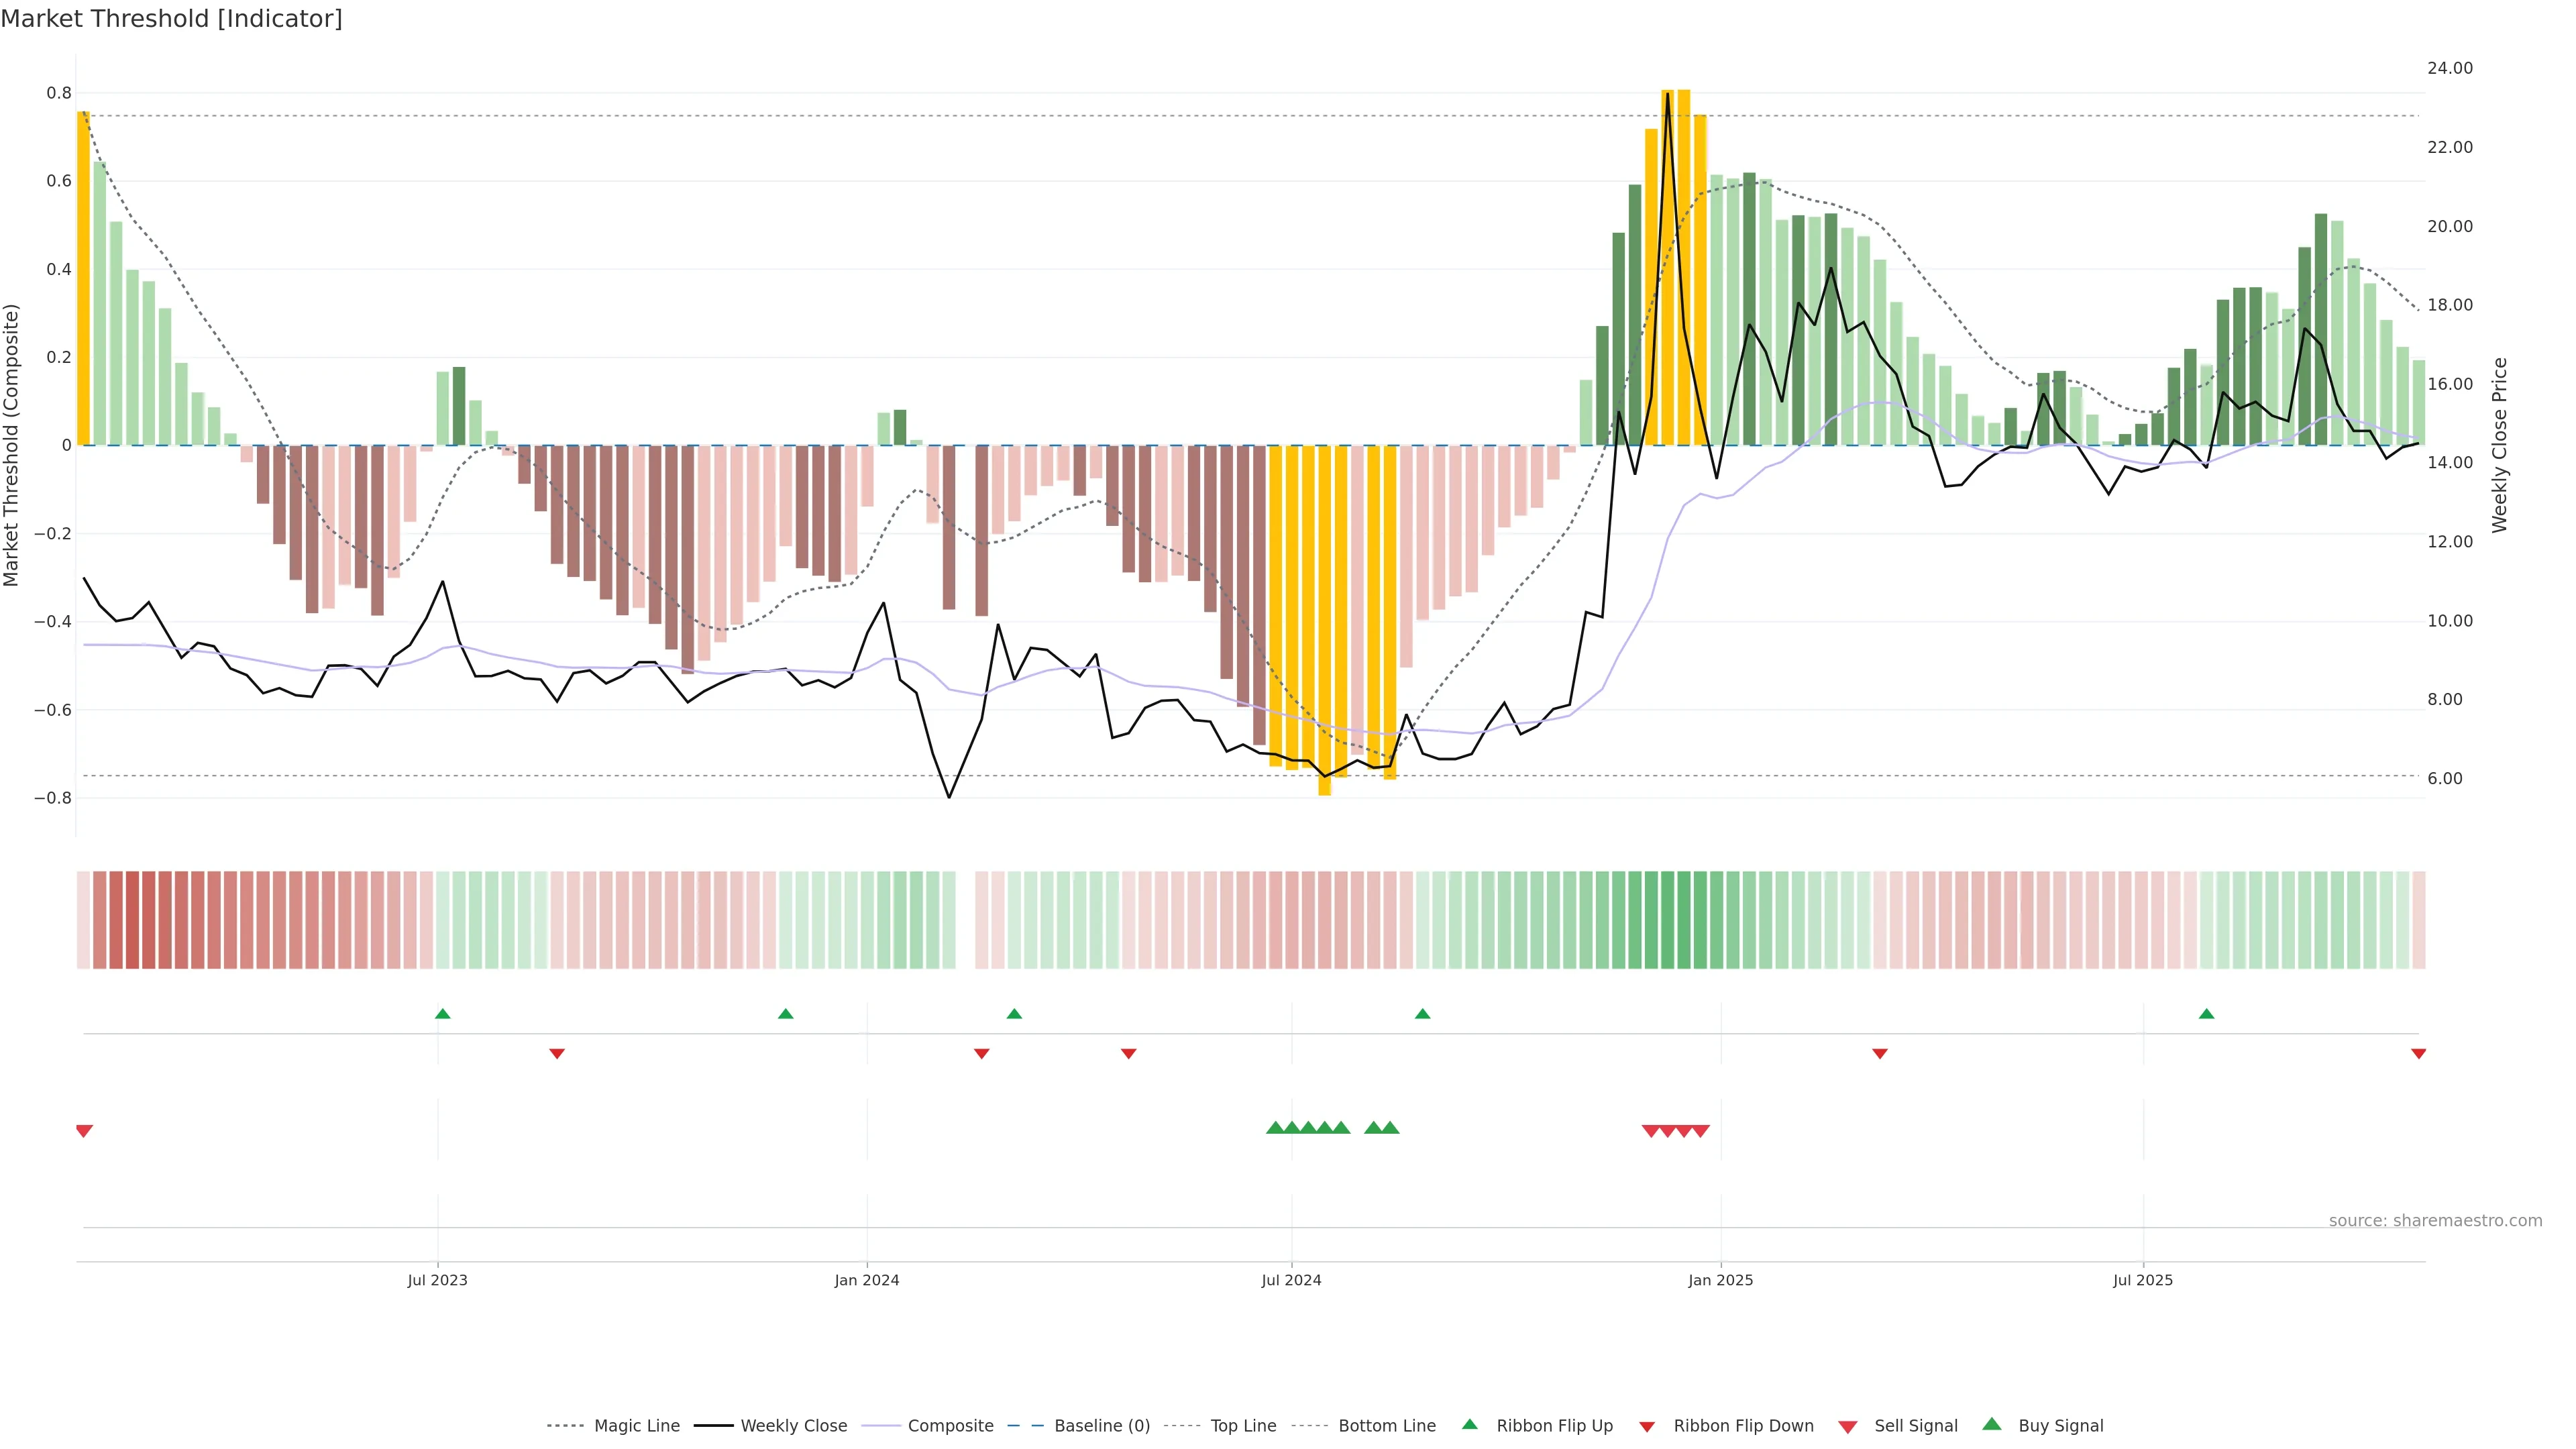Viewport: 2576px width, 1449px height.
Task: Click the first Buy Signal triangle in the cluster
Action: coord(1275,1128)
